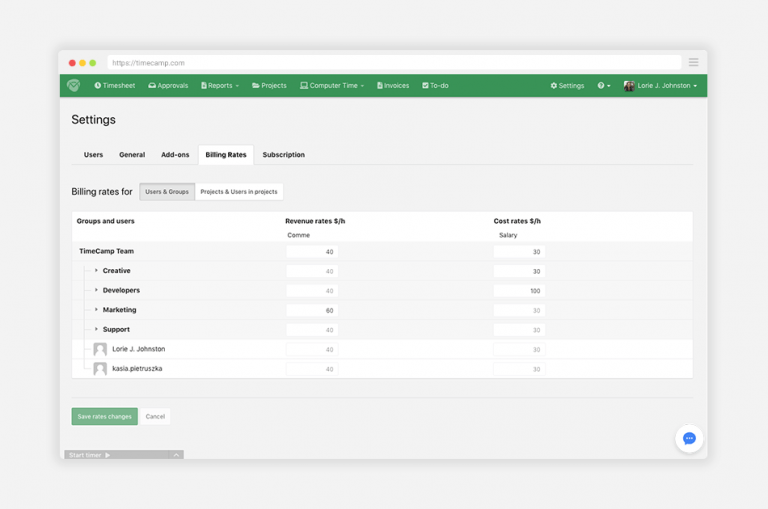Open the blue chat support bubble

click(689, 438)
